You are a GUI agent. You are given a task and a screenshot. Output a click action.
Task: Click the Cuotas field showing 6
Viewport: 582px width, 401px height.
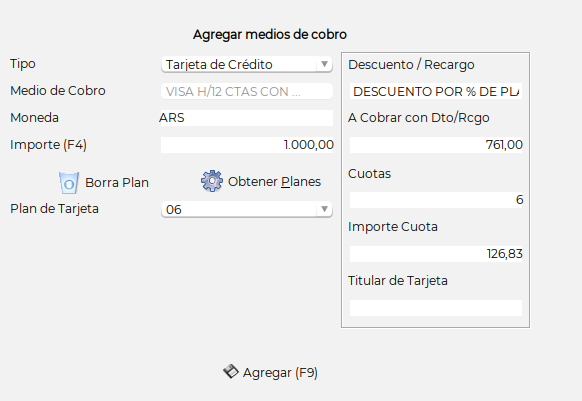pos(436,200)
